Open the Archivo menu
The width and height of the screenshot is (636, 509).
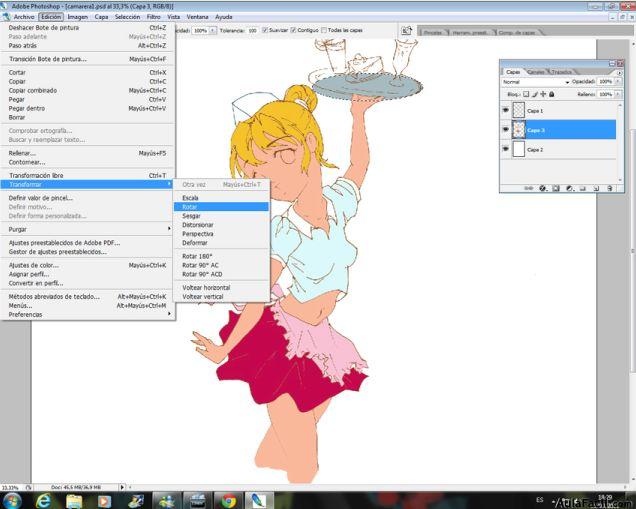point(24,17)
